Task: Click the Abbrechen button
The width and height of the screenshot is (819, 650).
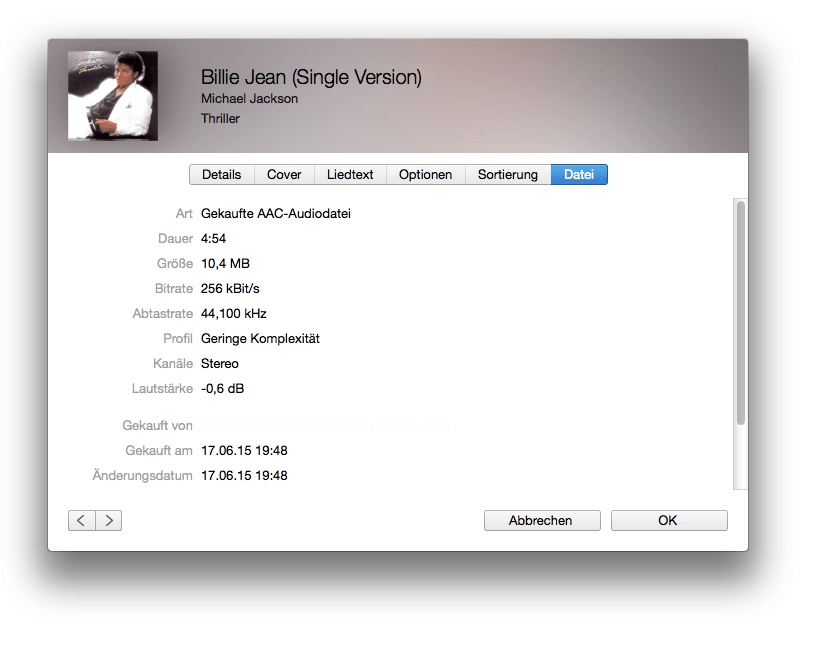Action: click(x=542, y=520)
